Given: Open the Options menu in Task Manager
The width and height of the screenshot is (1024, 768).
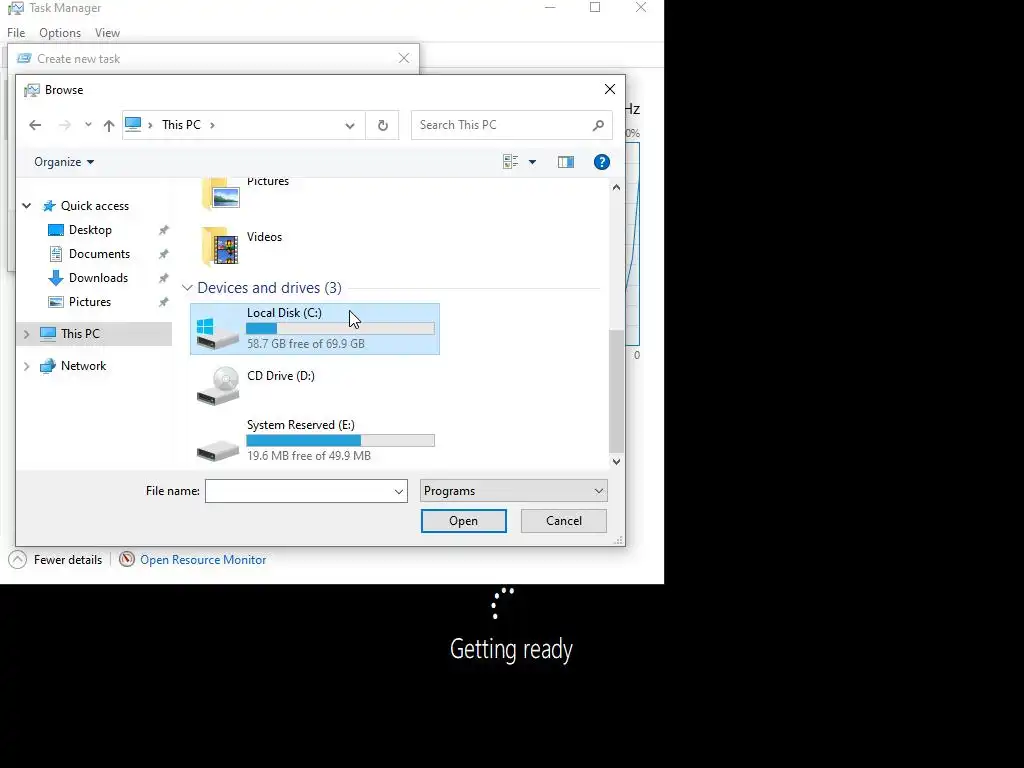Looking at the screenshot, I should pos(60,33).
